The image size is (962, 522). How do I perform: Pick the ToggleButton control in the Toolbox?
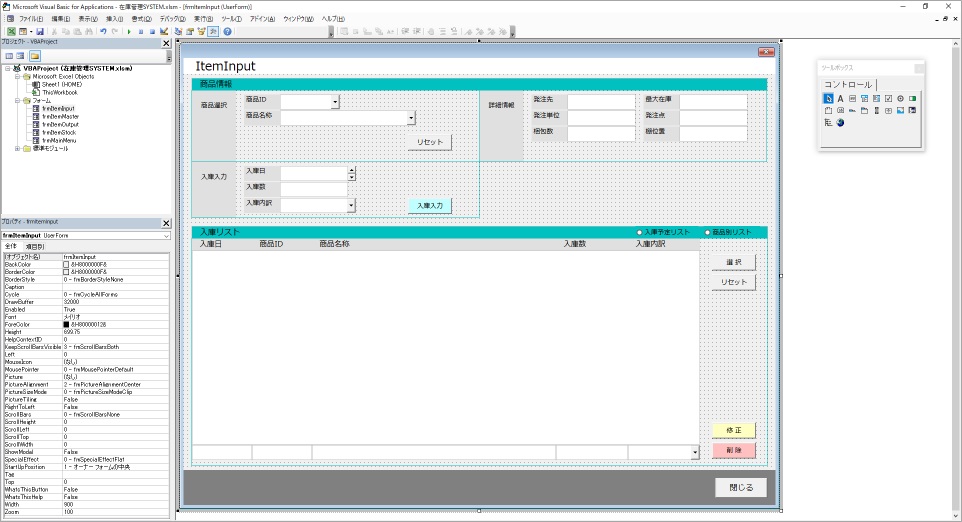pyautogui.click(x=912, y=99)
